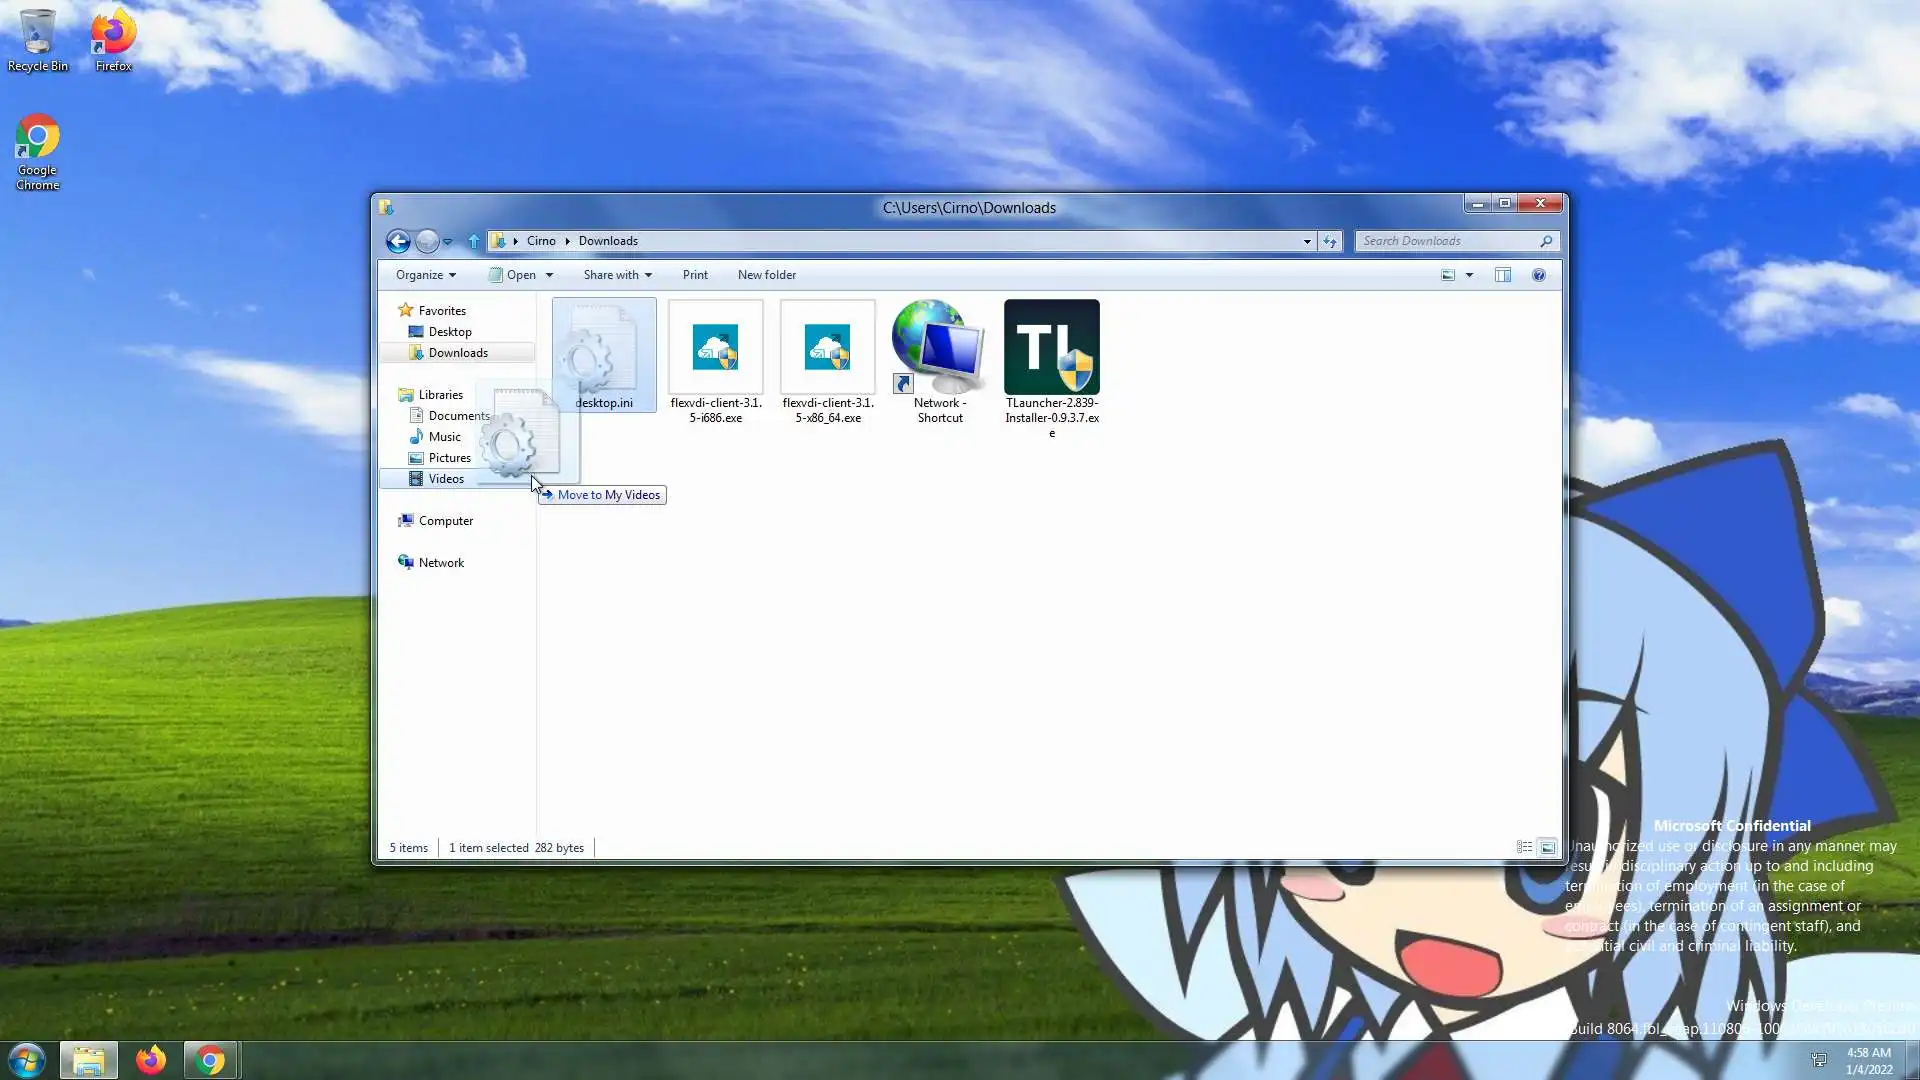This screenshot has width=1920, height=1080.
Task: Click the New folder button
Action: [766, 275]
